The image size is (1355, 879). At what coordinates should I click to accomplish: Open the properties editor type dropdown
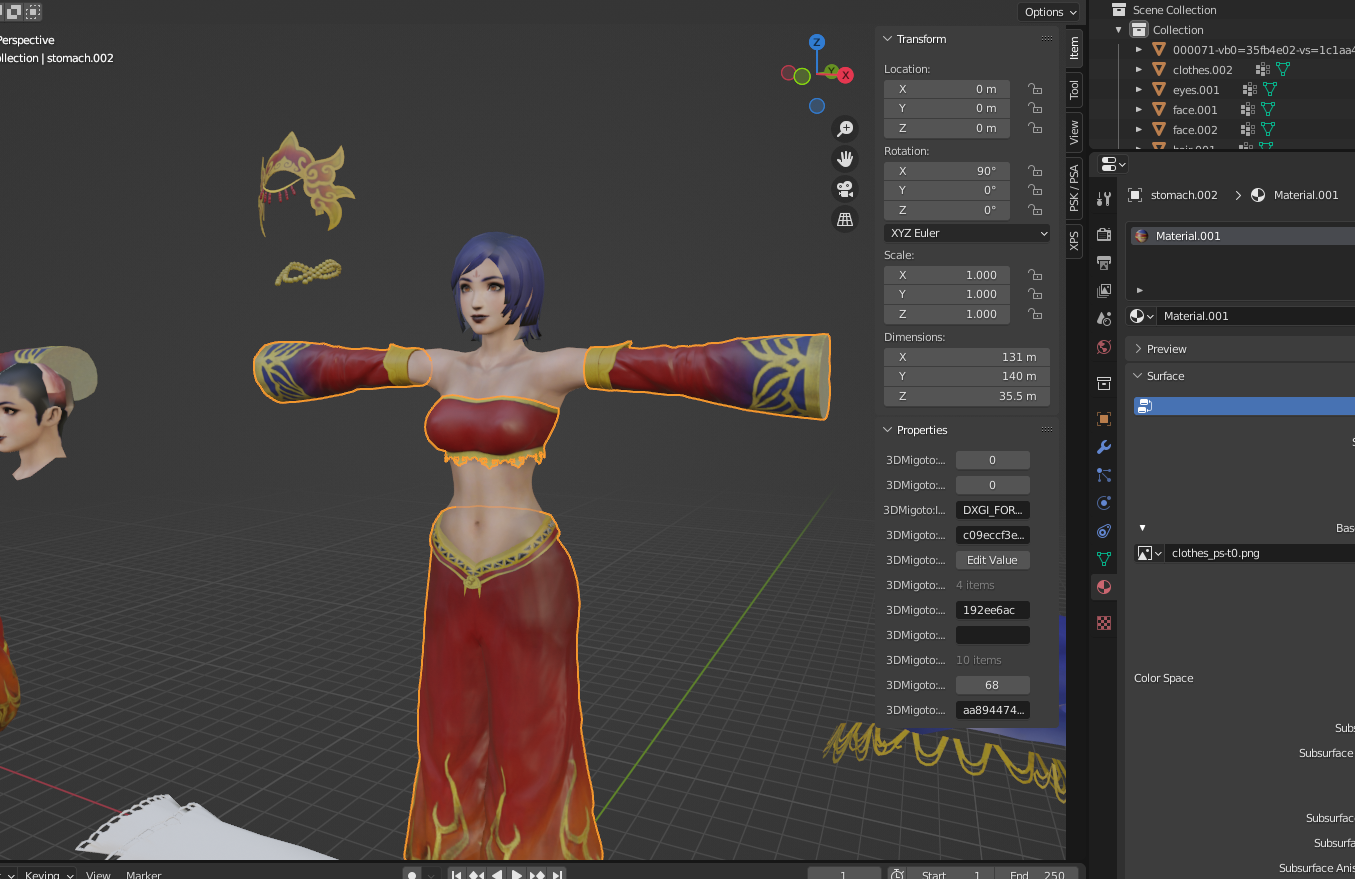(x=1113, y=164)
